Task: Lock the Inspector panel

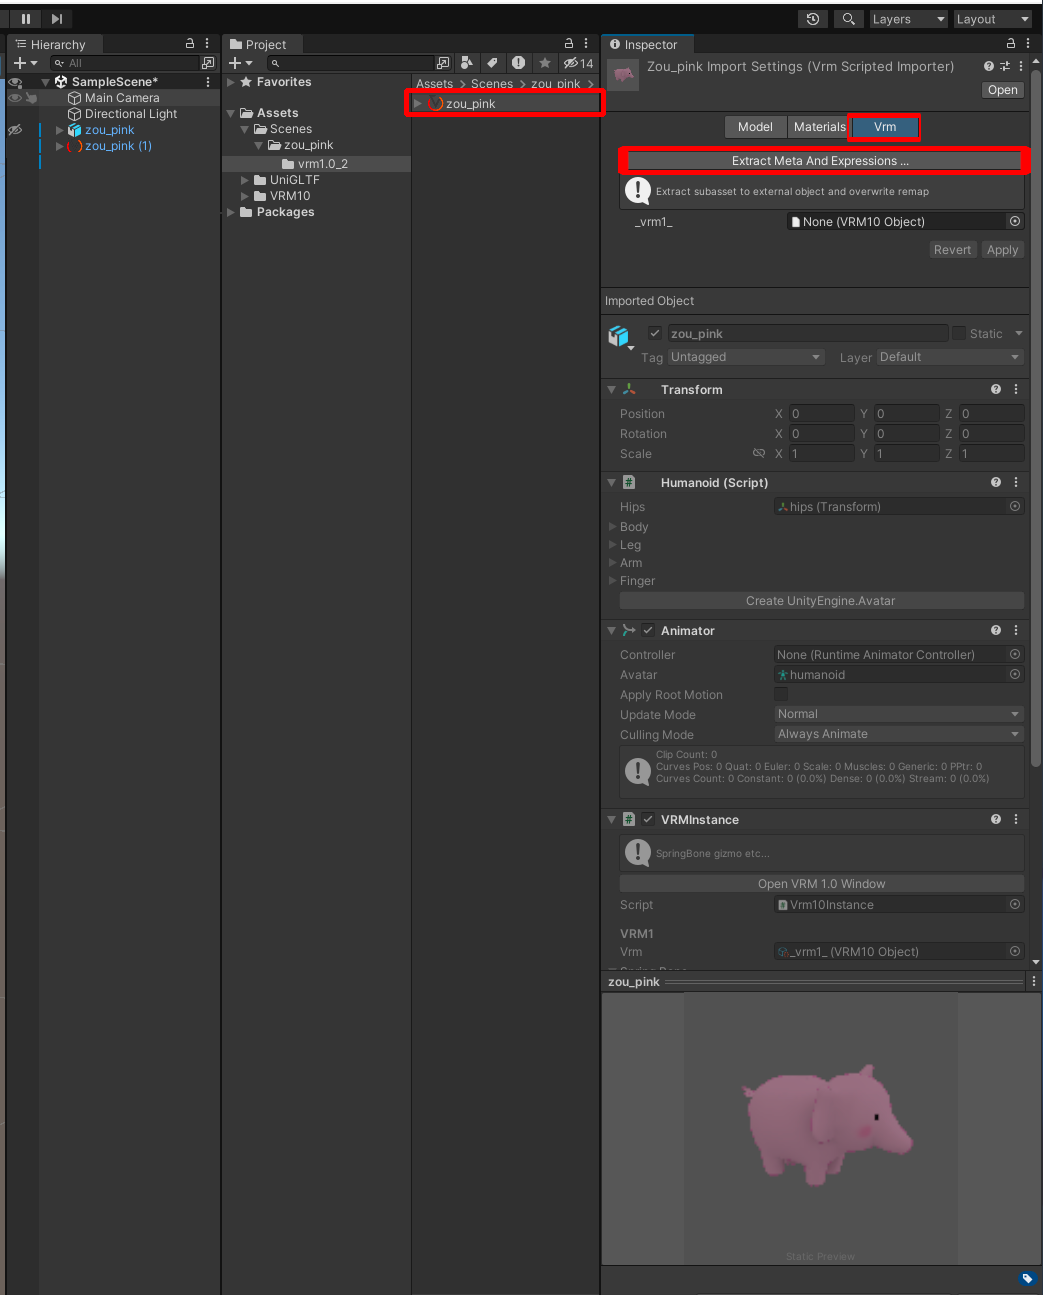Action: [1010, 44]
